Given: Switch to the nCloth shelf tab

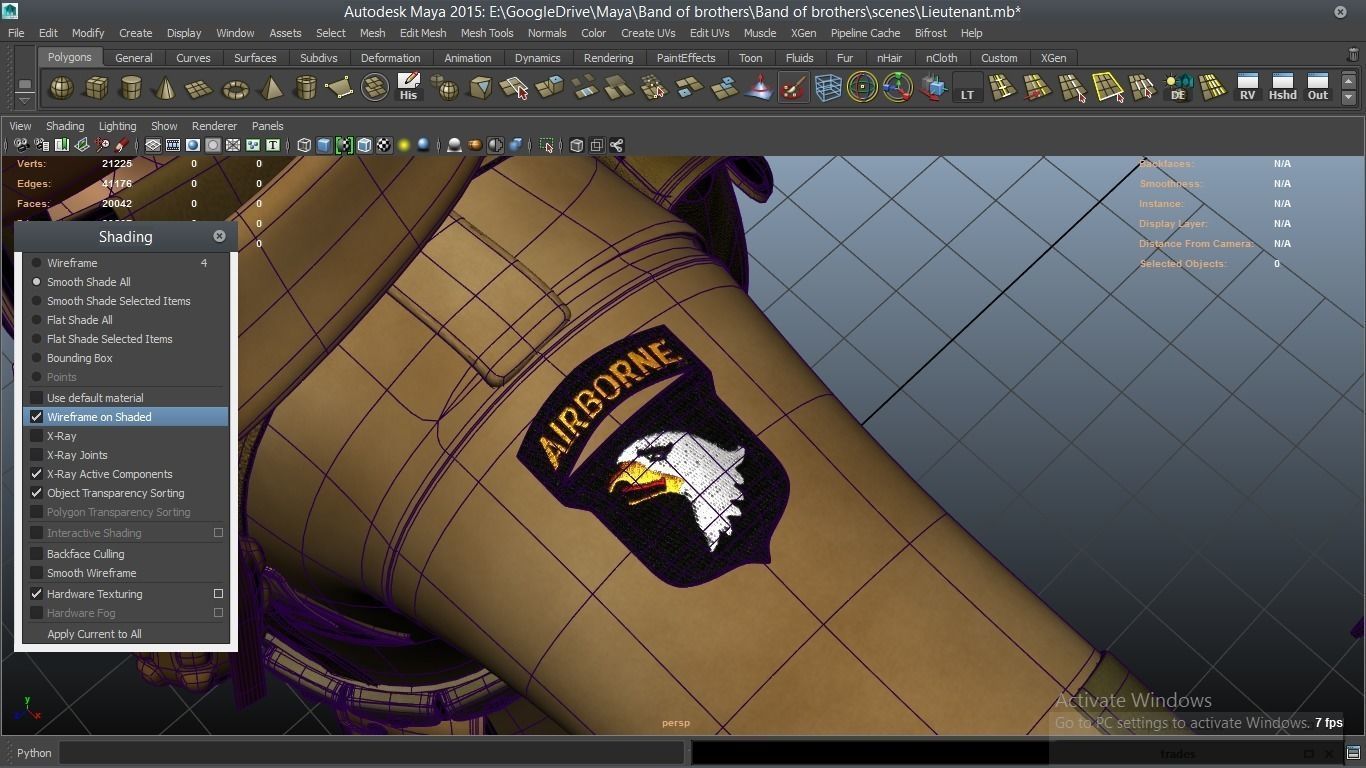Looking at the screenshot, I should pyautogui.click(x=941, y=58).
